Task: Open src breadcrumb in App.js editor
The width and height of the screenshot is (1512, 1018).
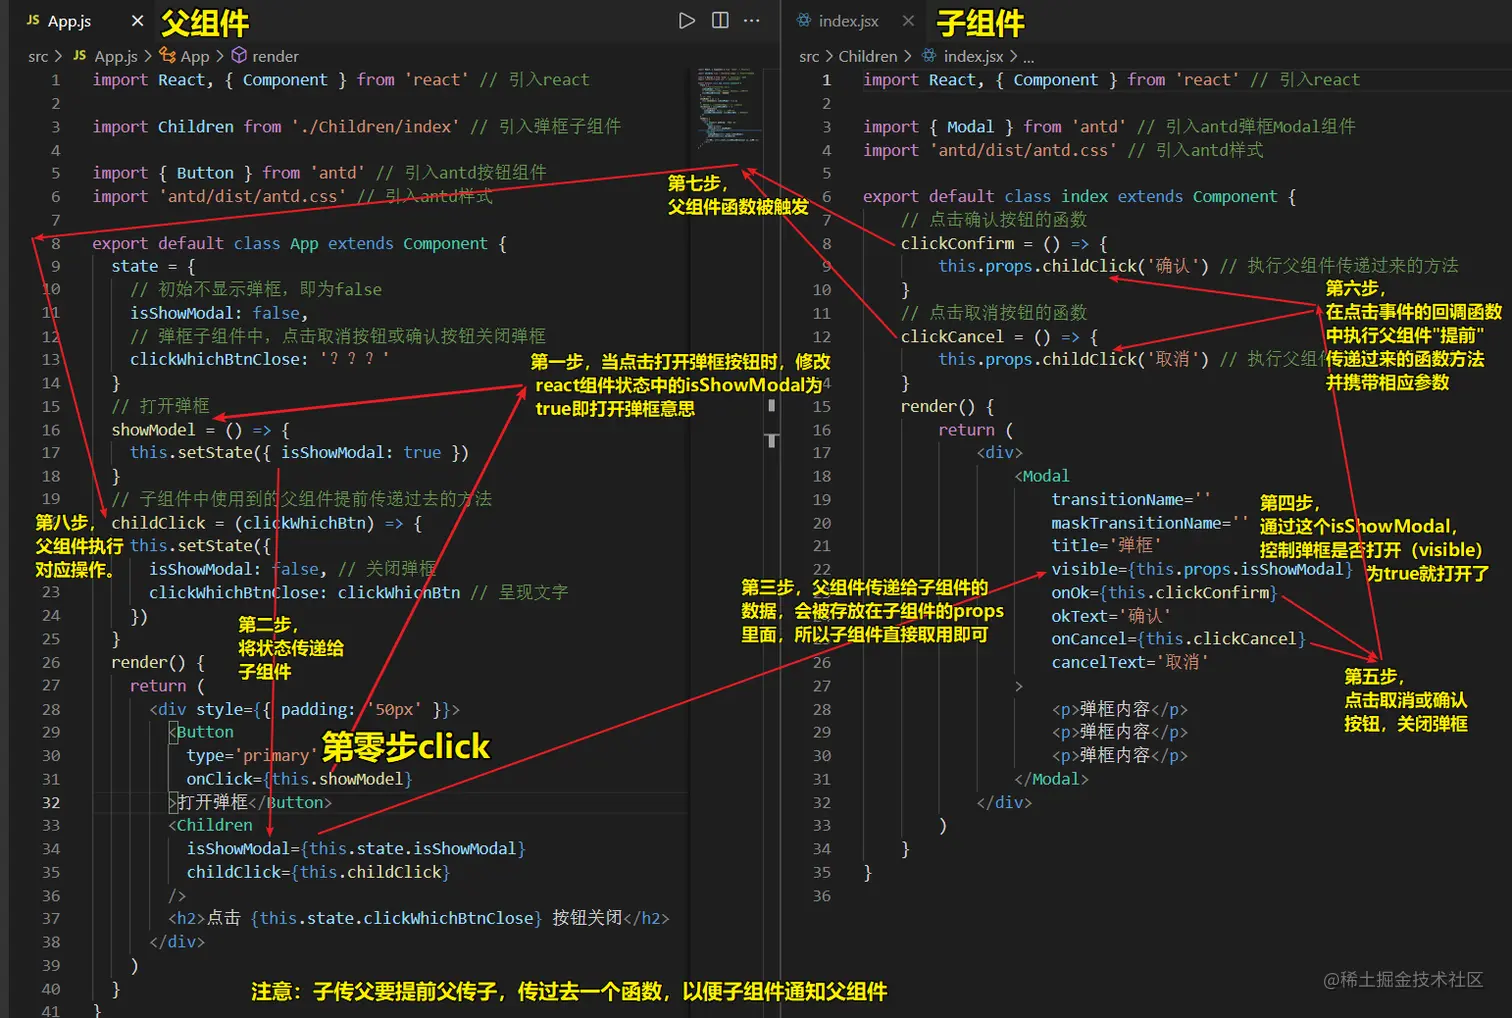Action: (x=38, y=56)
